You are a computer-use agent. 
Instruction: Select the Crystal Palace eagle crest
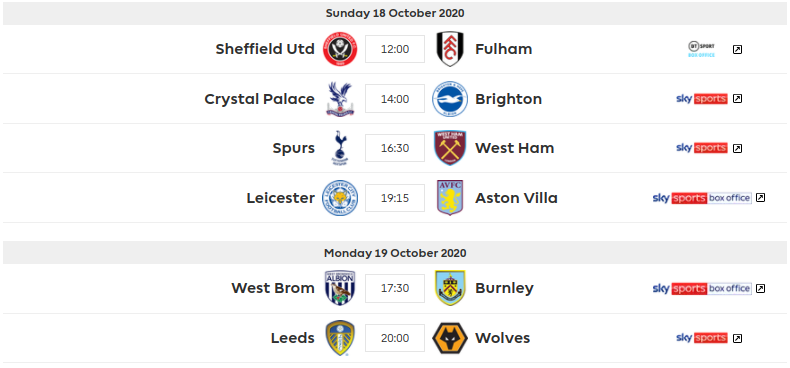pyautogui.click(x=340, y=99)
